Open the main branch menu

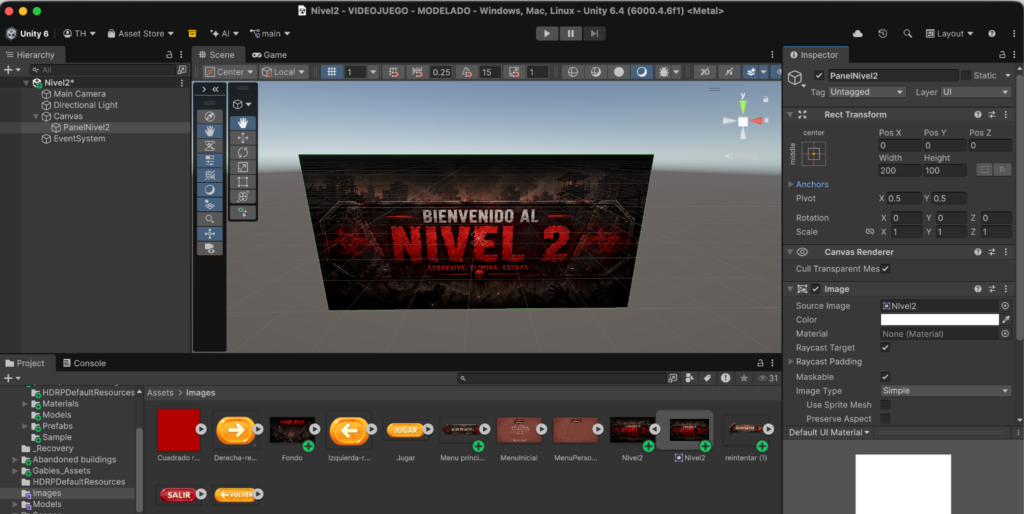click(x=270, y=33)
